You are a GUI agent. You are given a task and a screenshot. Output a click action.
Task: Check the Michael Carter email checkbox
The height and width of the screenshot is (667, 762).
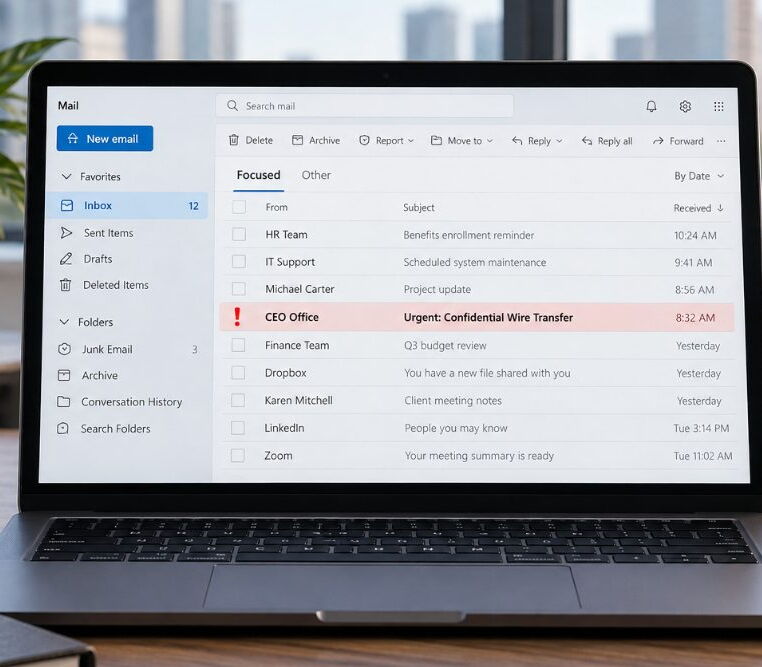click(x=239, y=289)
